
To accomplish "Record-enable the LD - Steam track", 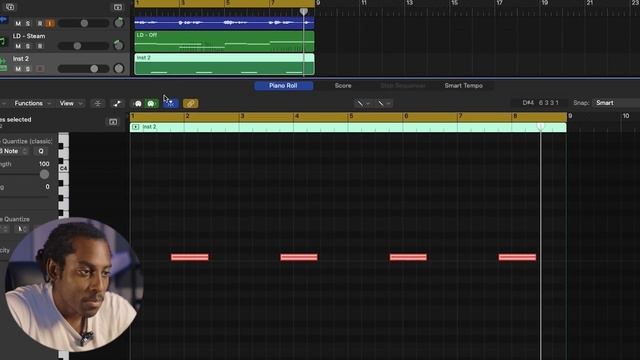I will 40,46.
